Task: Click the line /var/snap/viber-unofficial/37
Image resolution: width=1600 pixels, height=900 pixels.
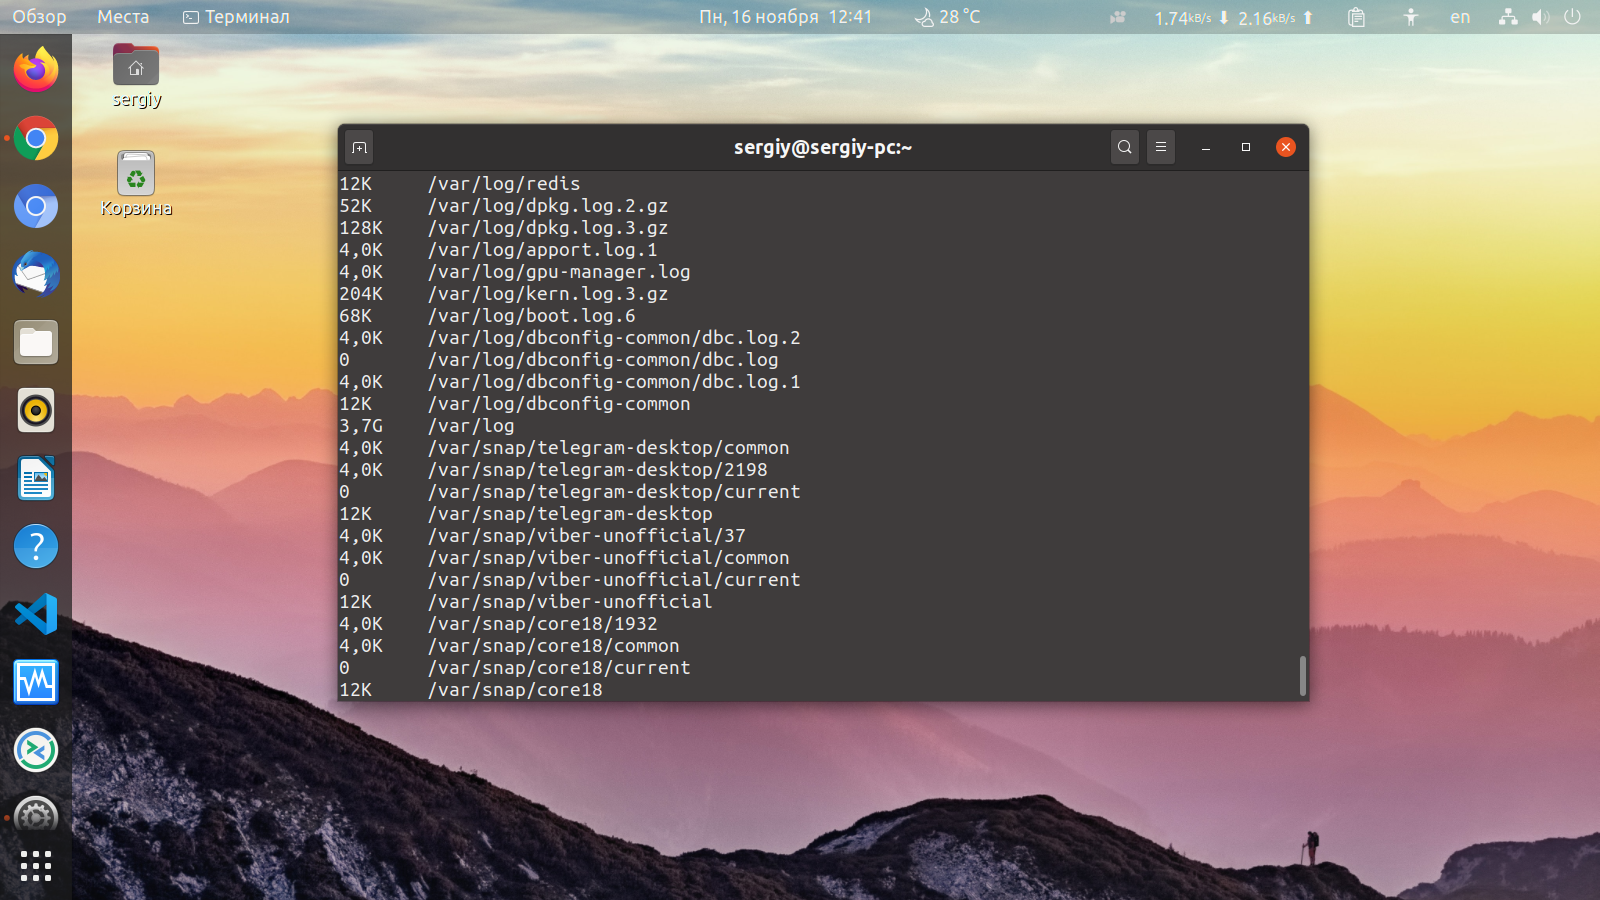Action: click(x=587, y=536)
